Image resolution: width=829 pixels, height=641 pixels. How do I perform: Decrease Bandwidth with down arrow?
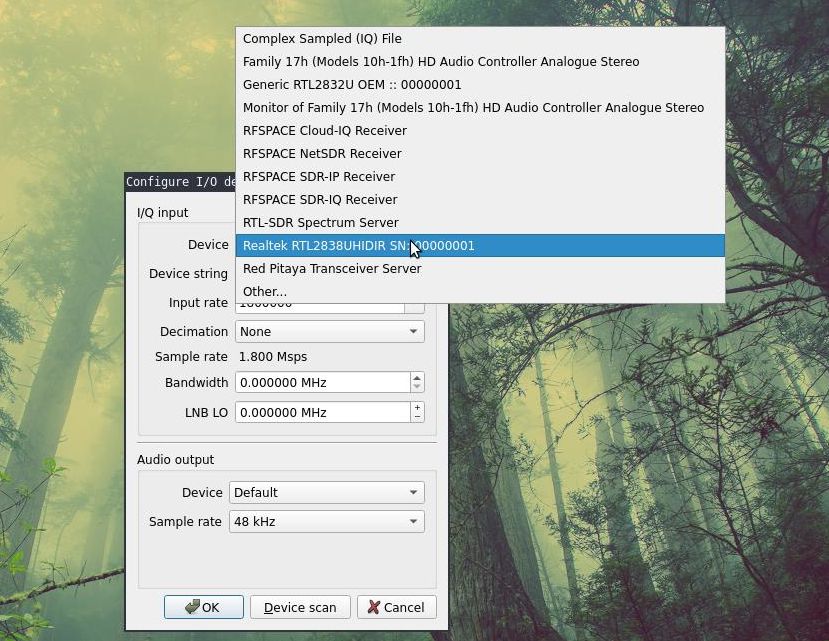click(417, 387)
